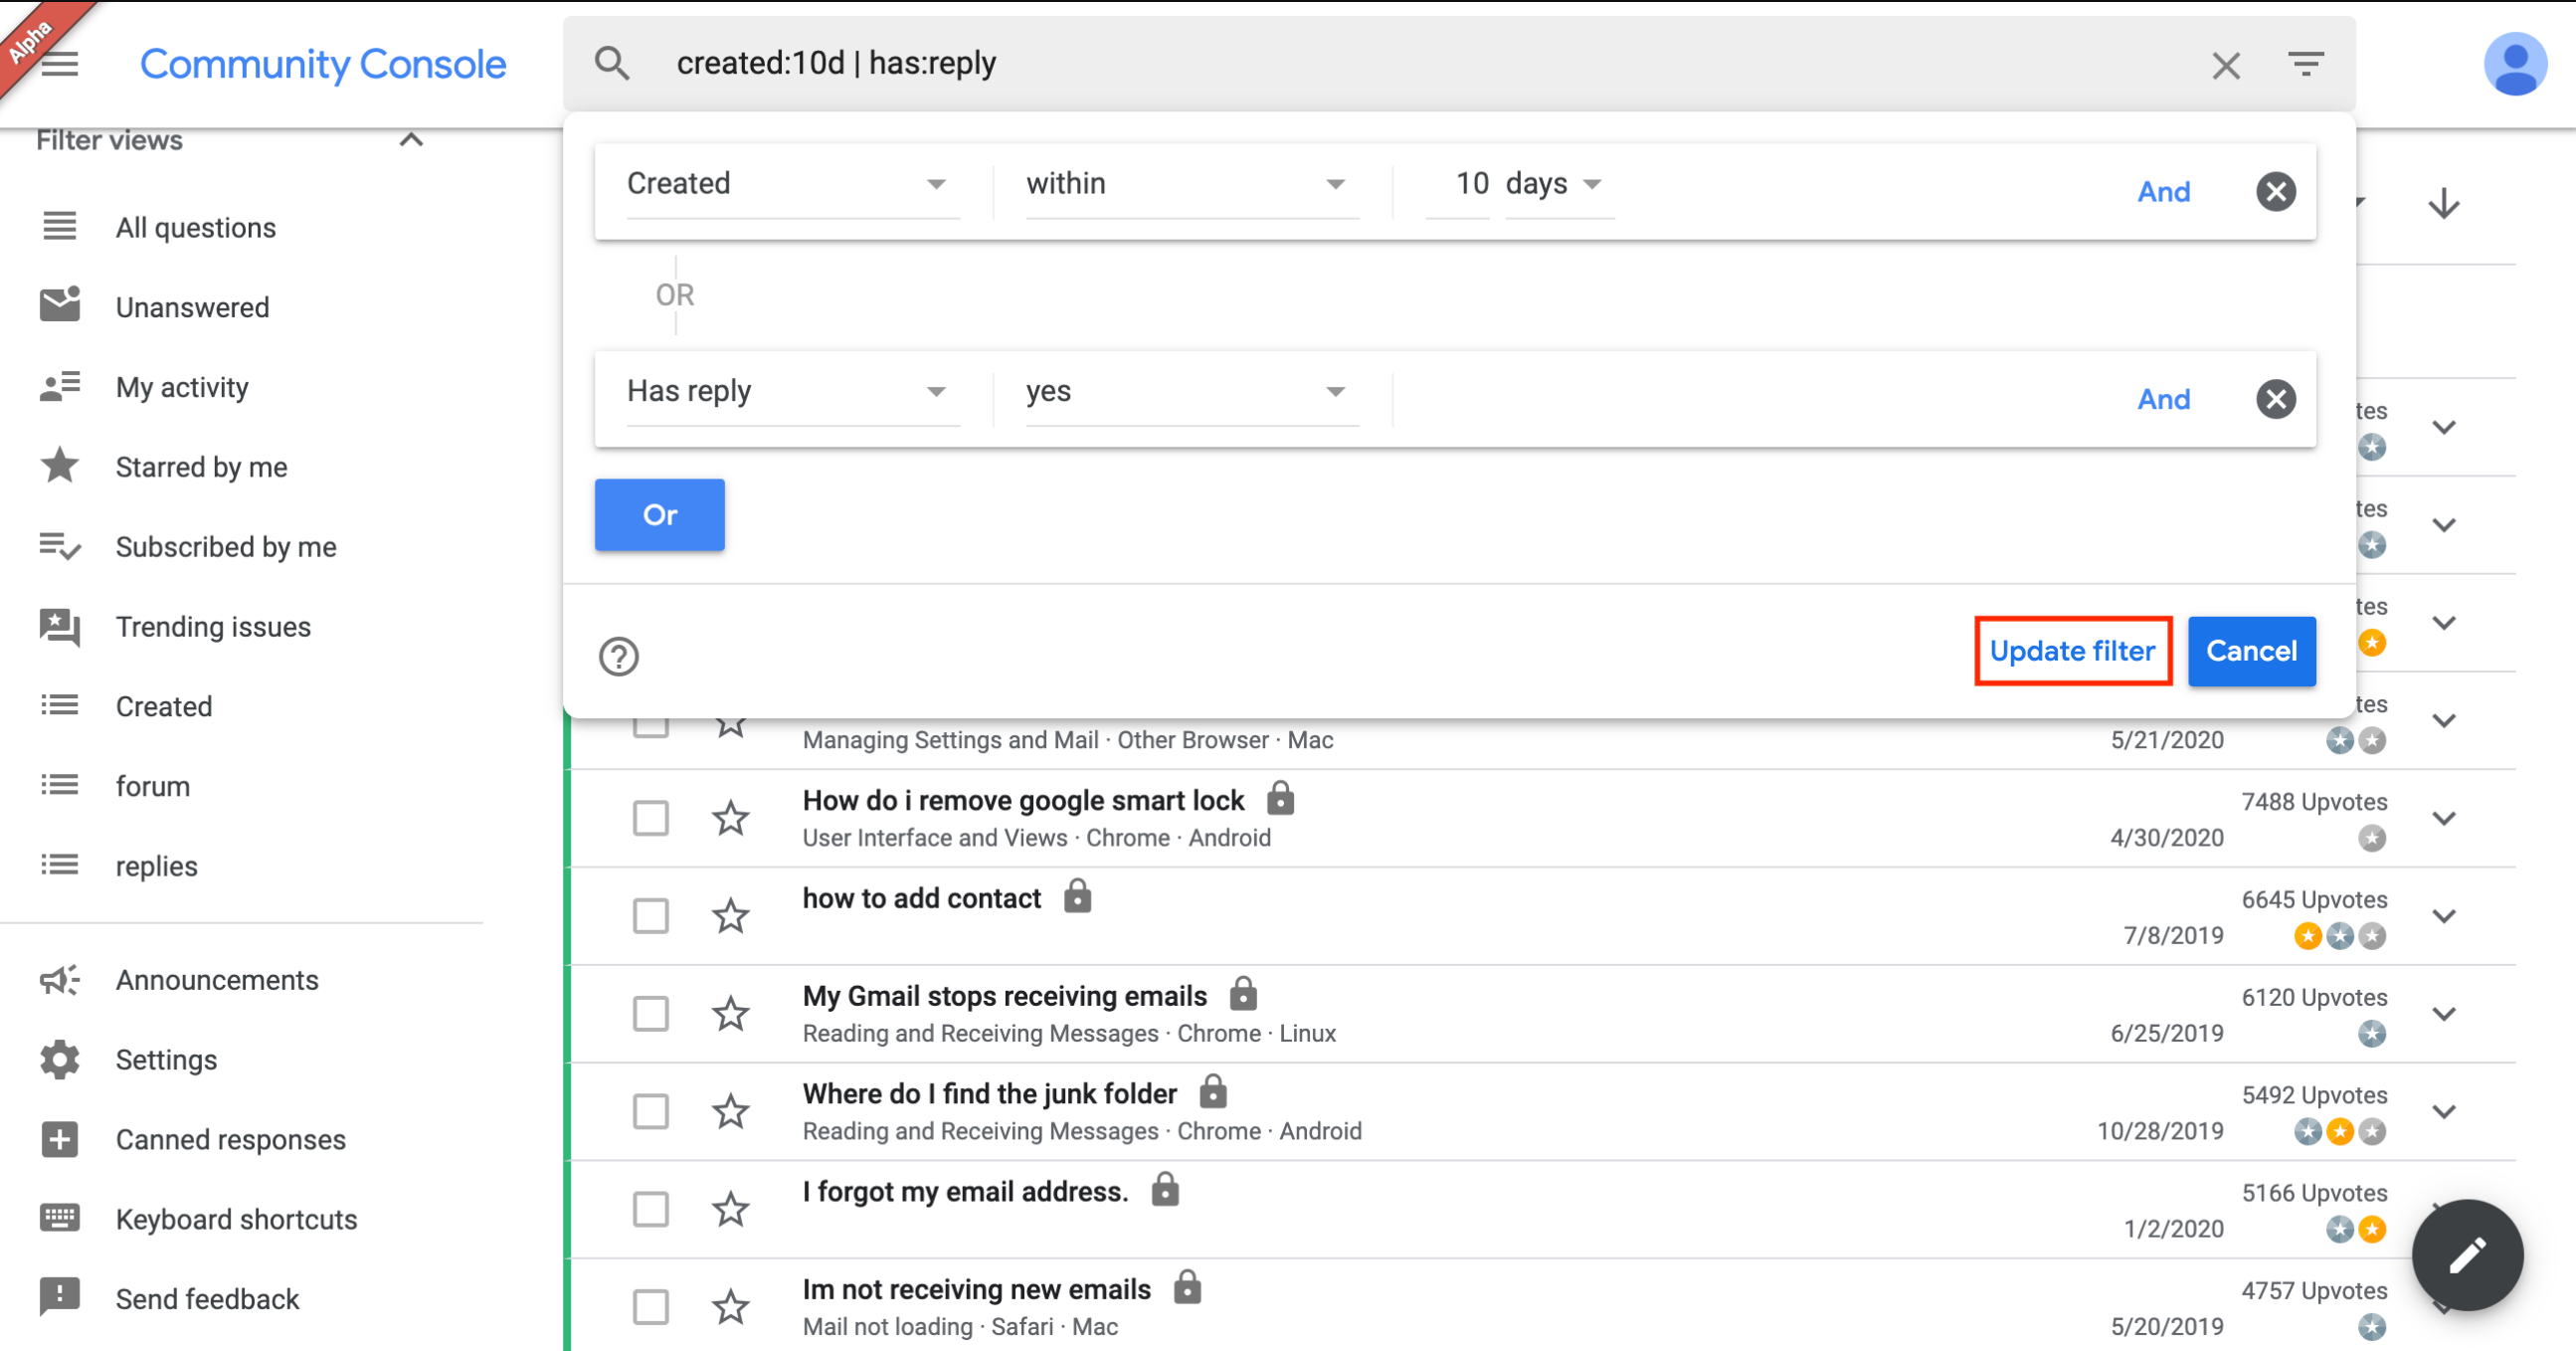This screenshot has width=2576, height=1351.
Task: Click the Send feedback icon
Action: click(59, 1297)
